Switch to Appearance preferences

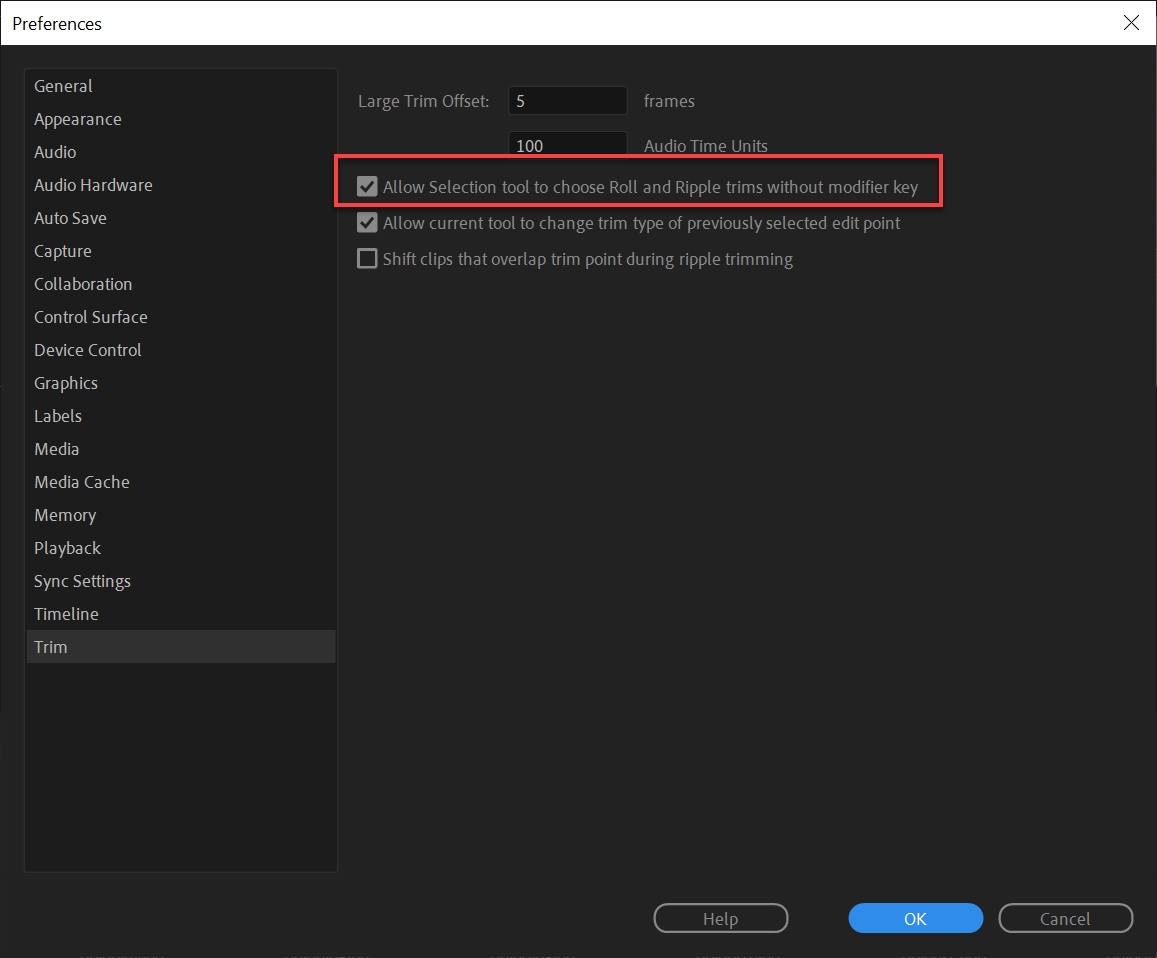click(x=78, y=118)
